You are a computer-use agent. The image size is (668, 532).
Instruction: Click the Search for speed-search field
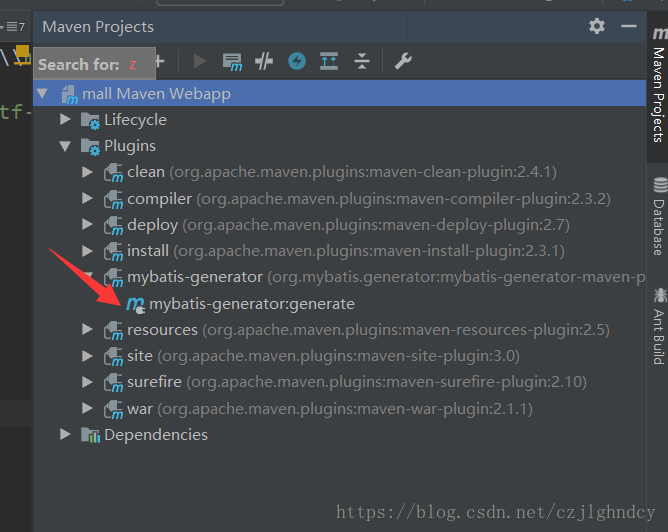[x=95, y=64]
